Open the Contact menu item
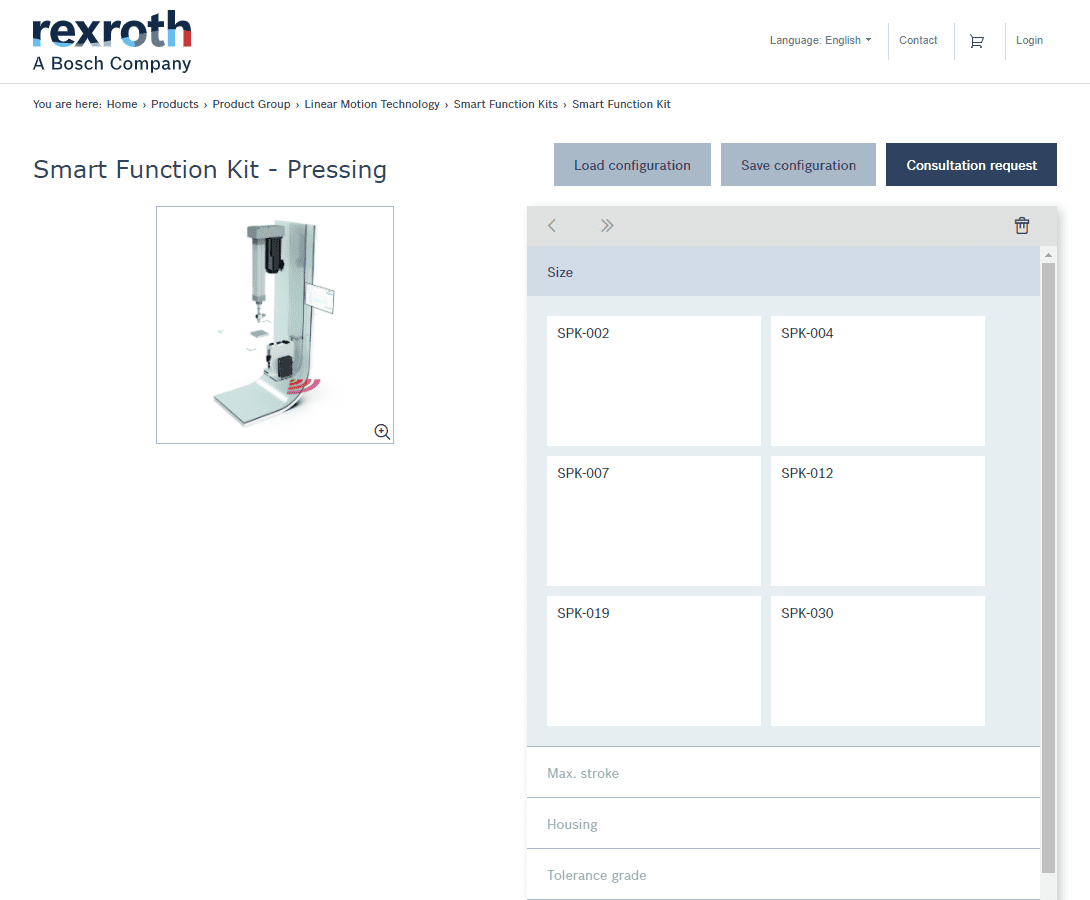 tap(918, 41)
